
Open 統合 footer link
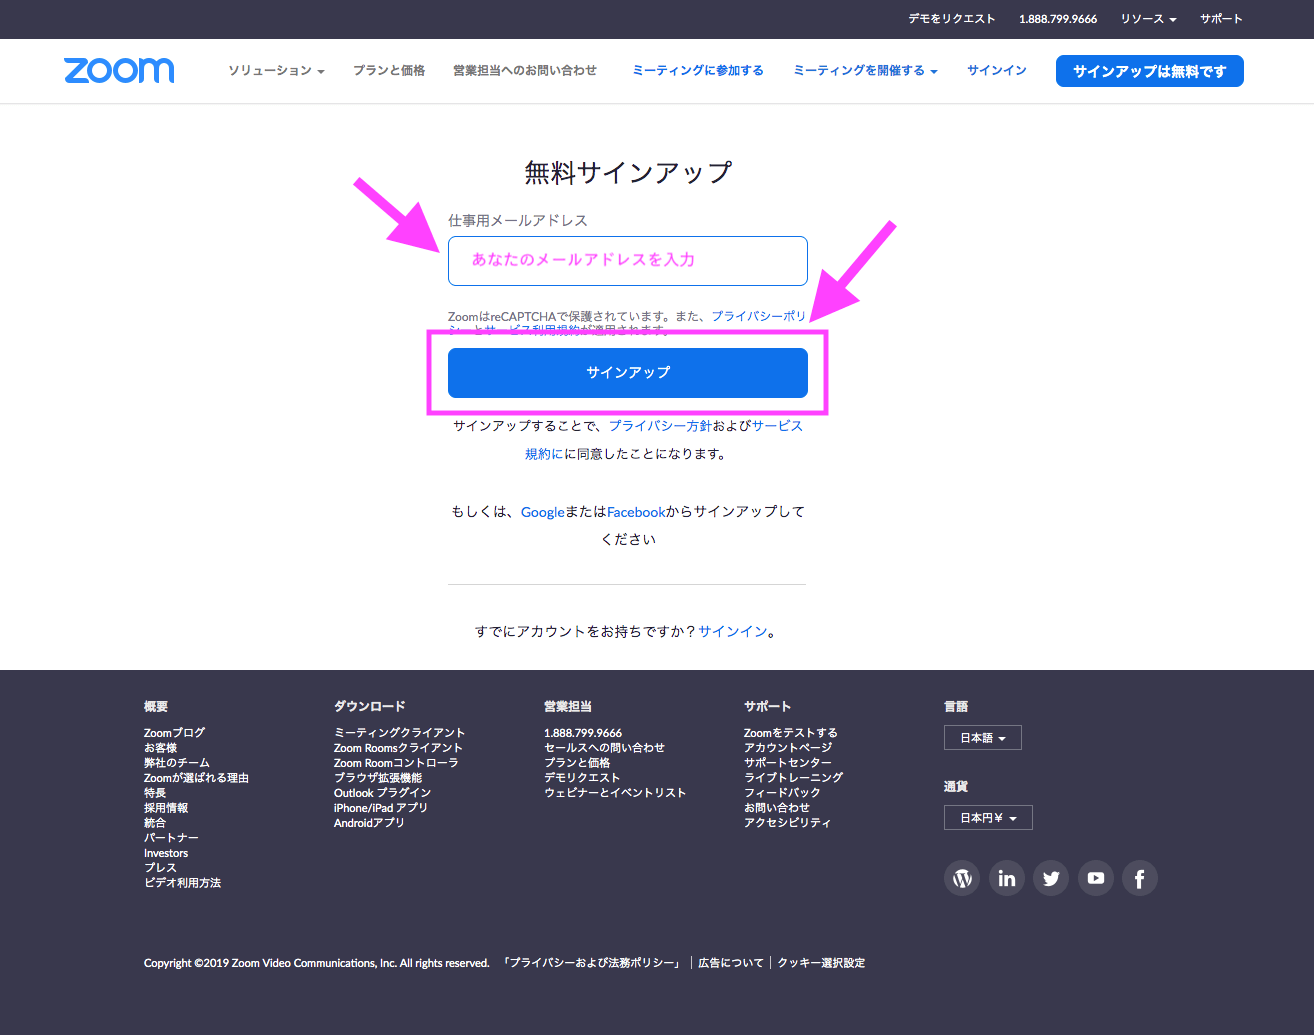155,823
